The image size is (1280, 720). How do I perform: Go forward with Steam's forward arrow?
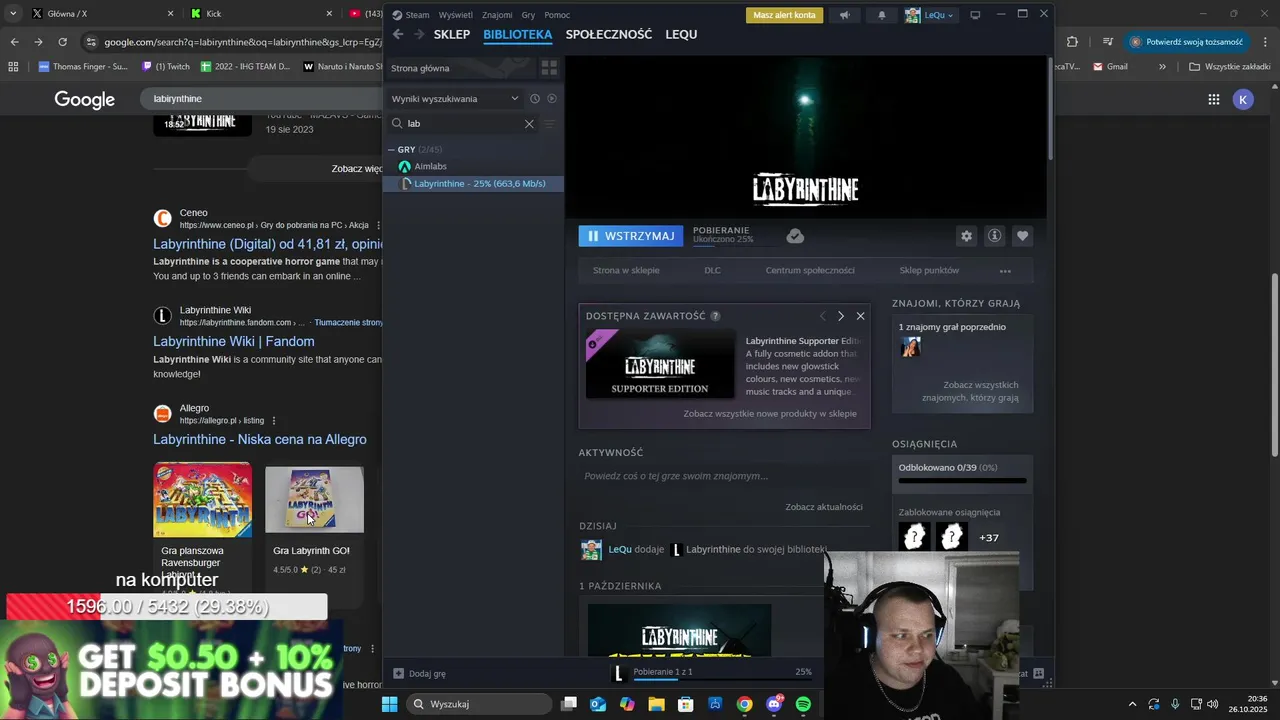[419, 34]
